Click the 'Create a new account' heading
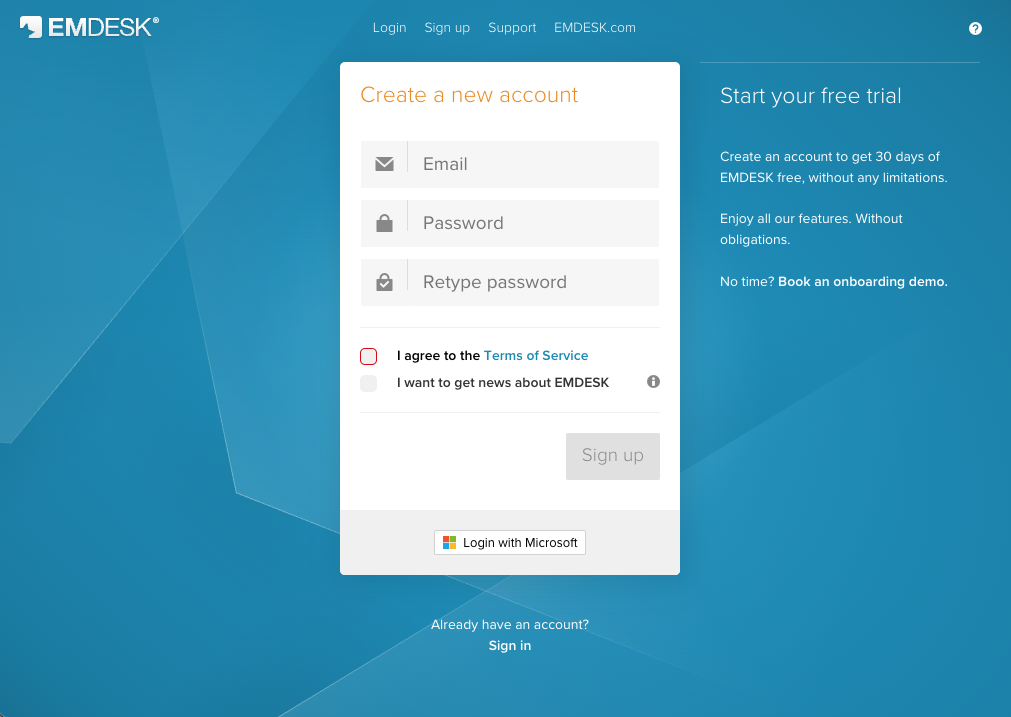Screen dimensions: 1011x717 469,95
